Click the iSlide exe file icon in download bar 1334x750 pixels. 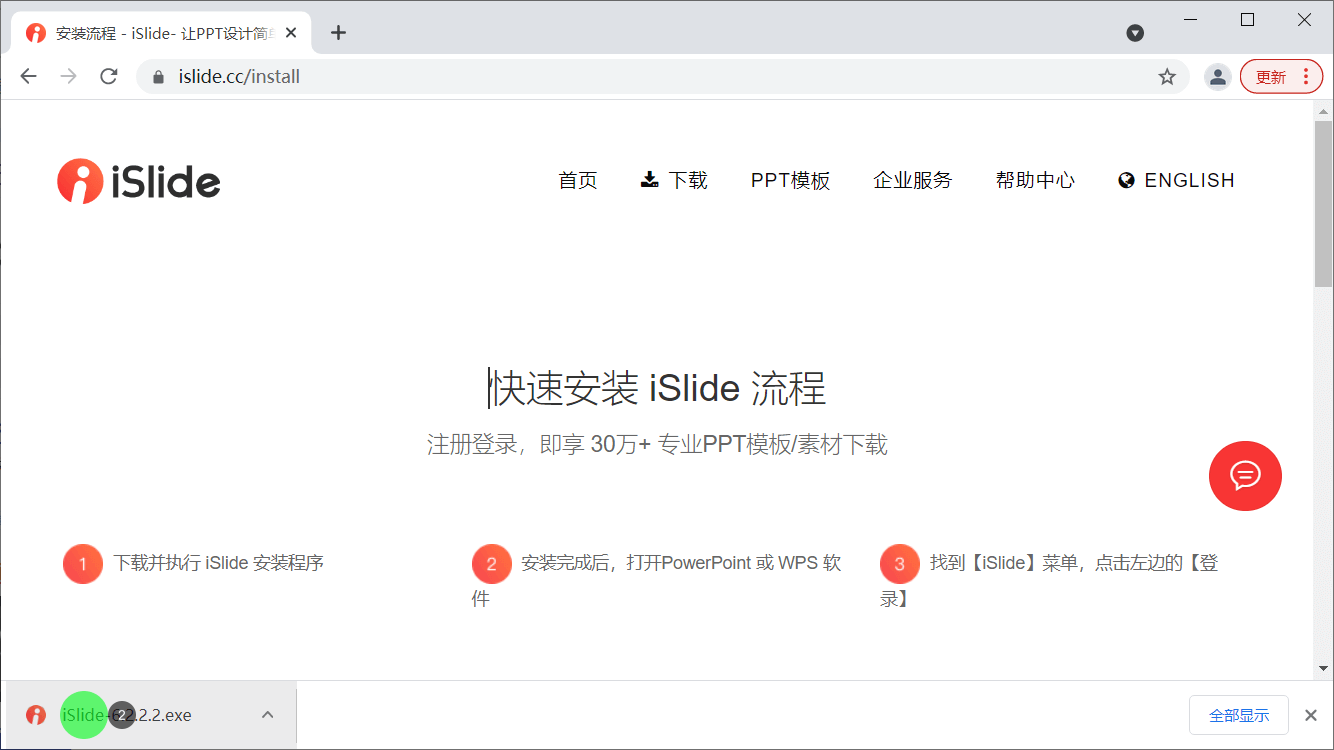pos(36,715)
